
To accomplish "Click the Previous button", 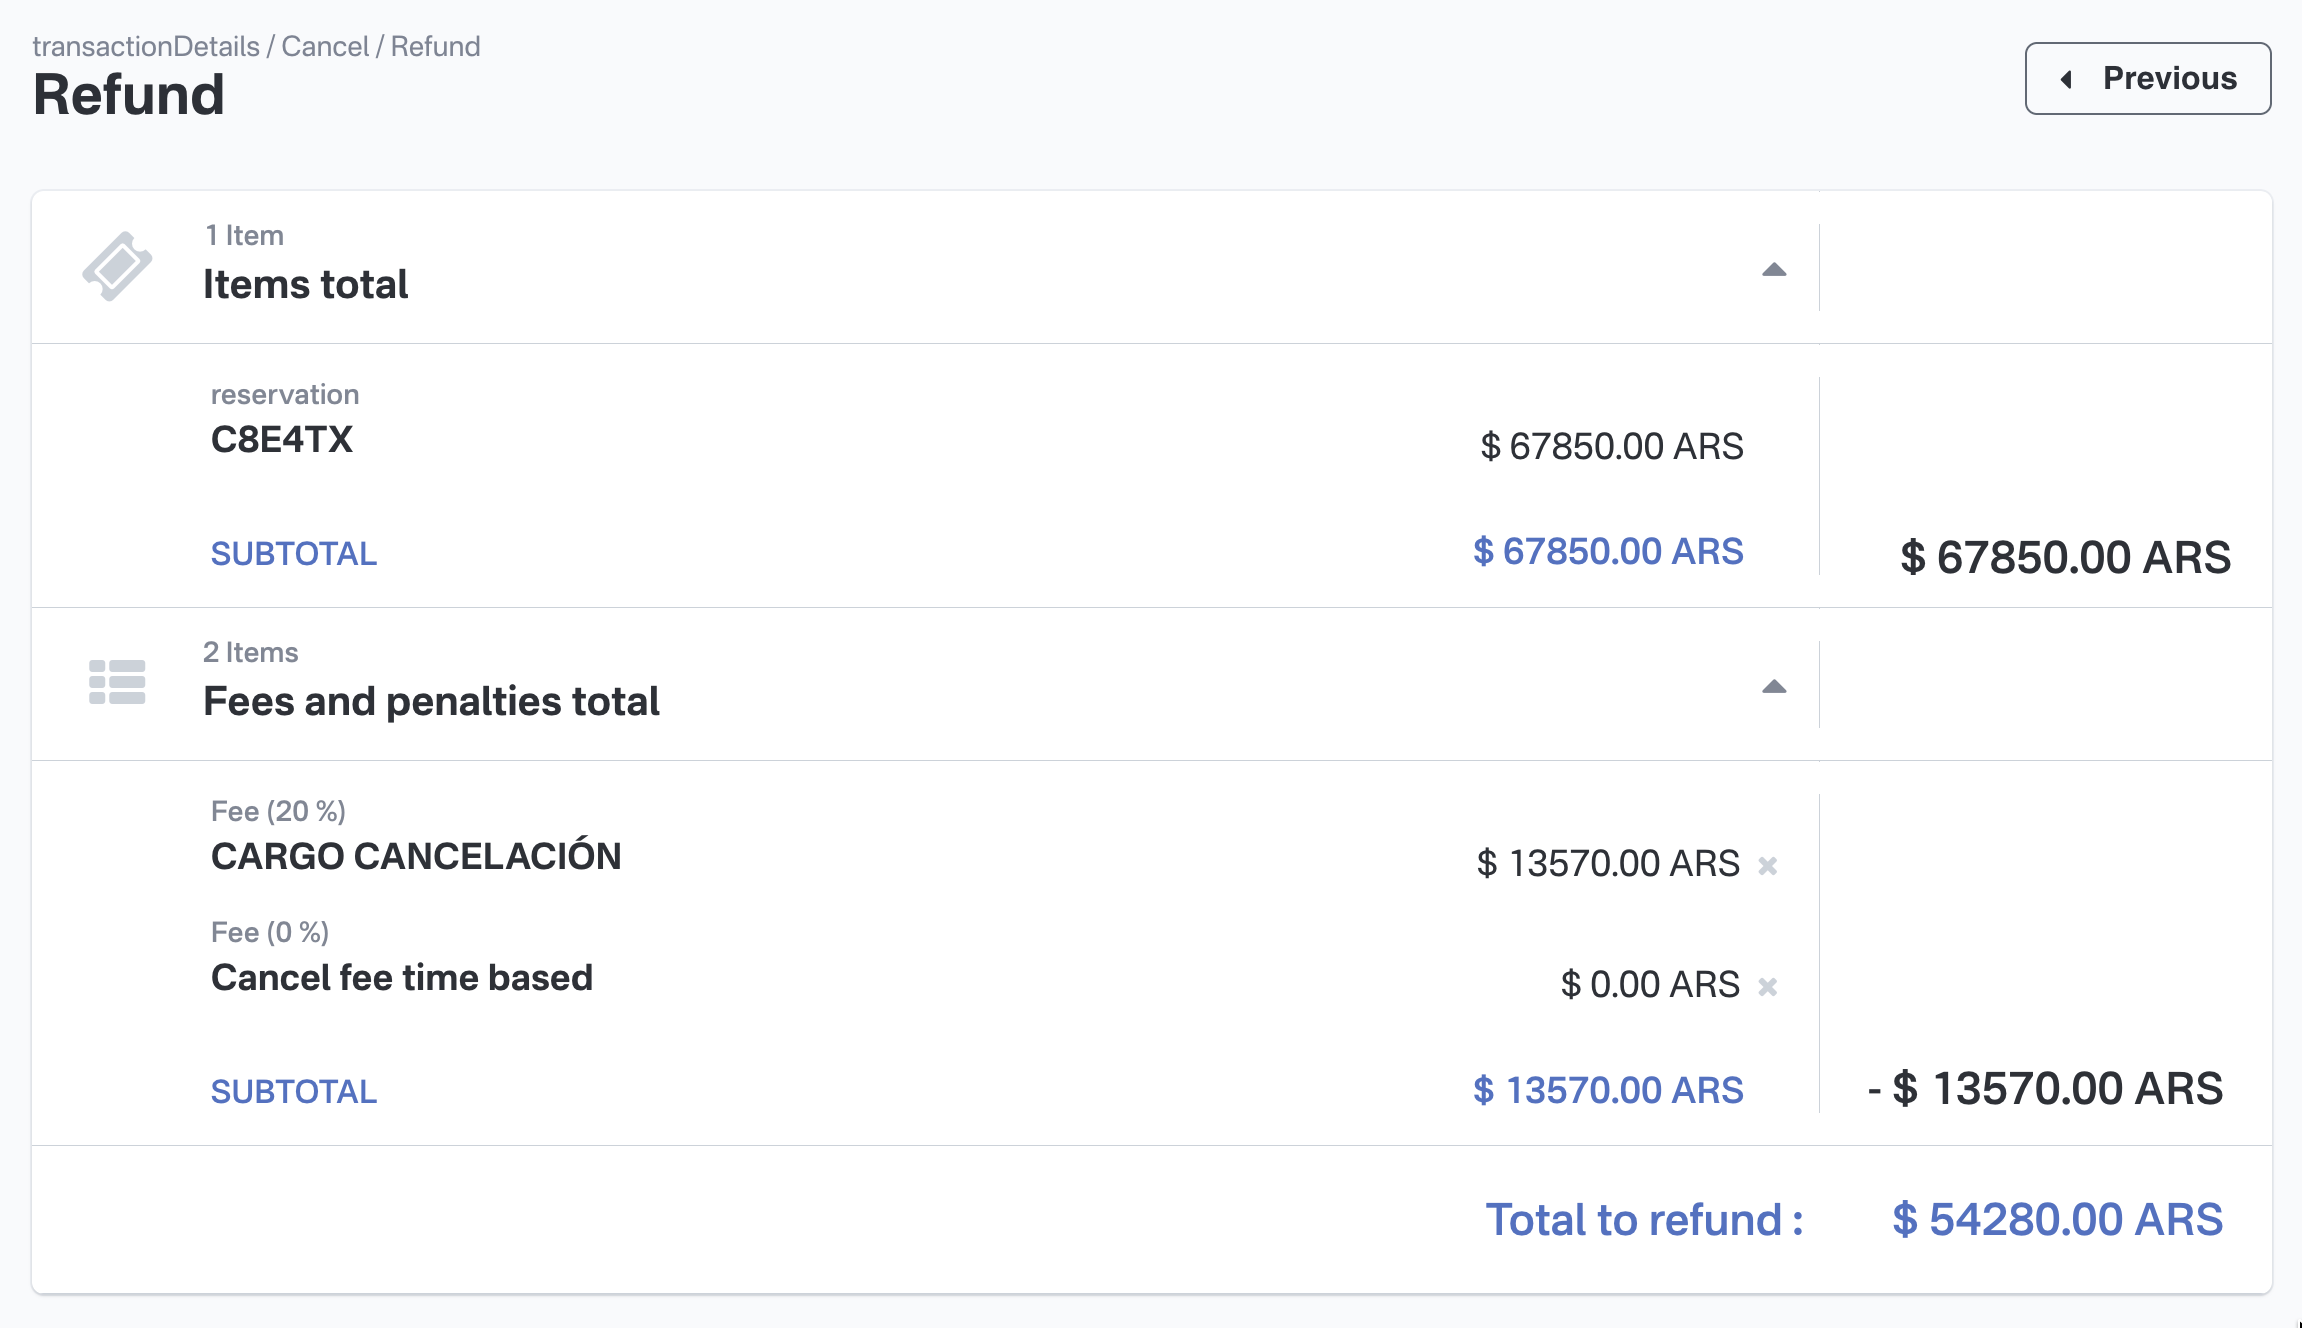I will click(x=2147, y=78).
